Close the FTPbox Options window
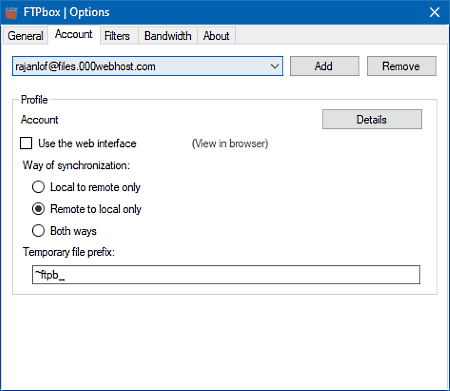Screen dimensions: 450x391 434,13
